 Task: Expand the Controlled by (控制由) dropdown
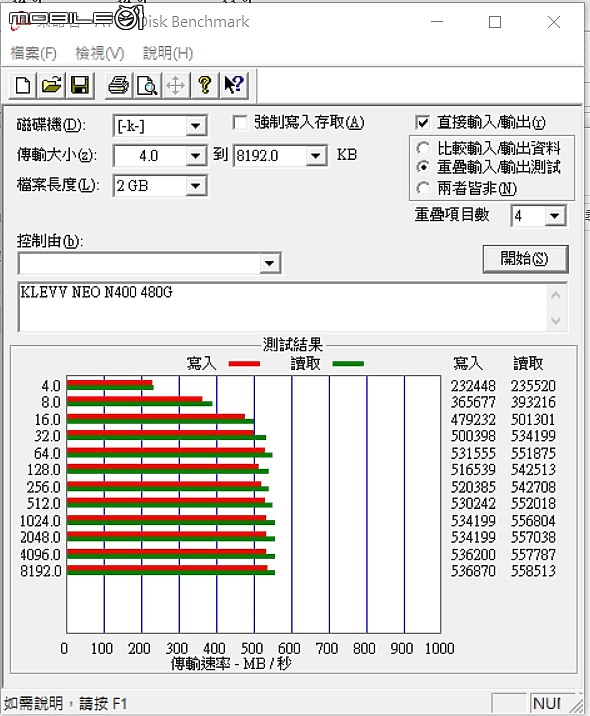[x=269, y=263]
